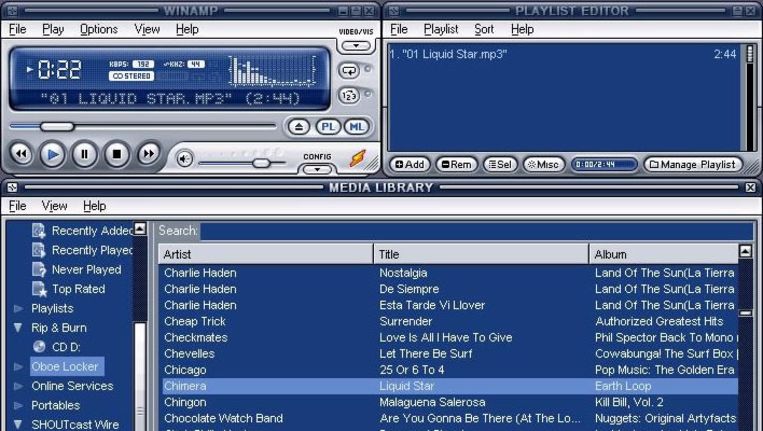Skip to next track button
This screenshot has width=763, height=431.
click(148, 154)
